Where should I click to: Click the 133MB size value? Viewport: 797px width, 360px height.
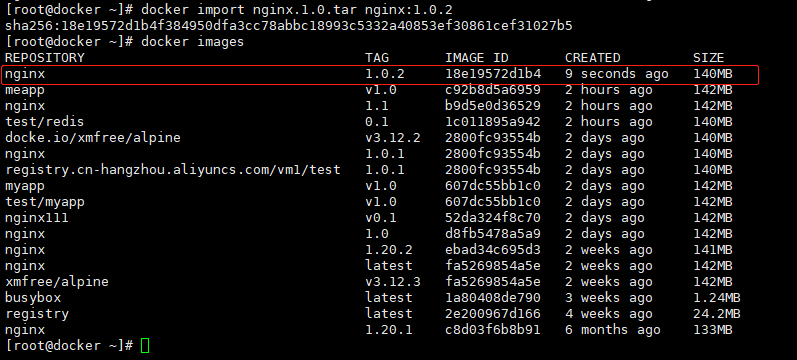click(x=713, y=329)
